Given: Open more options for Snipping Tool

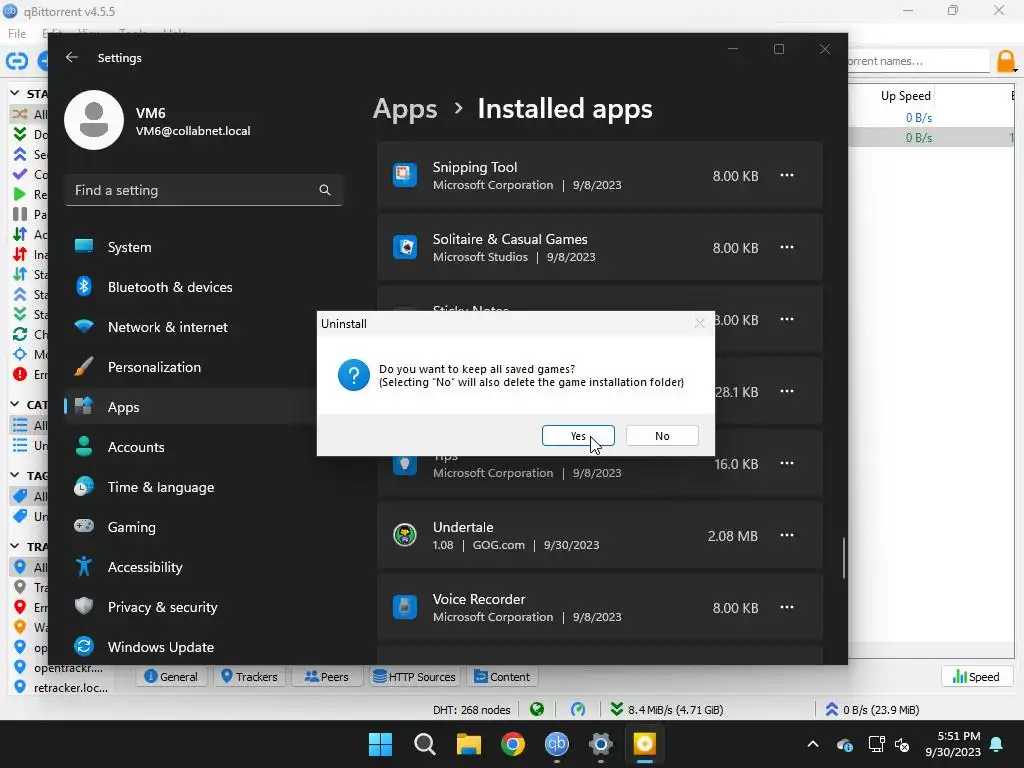Looking at the screenshot, I should [x=787, y=175].
